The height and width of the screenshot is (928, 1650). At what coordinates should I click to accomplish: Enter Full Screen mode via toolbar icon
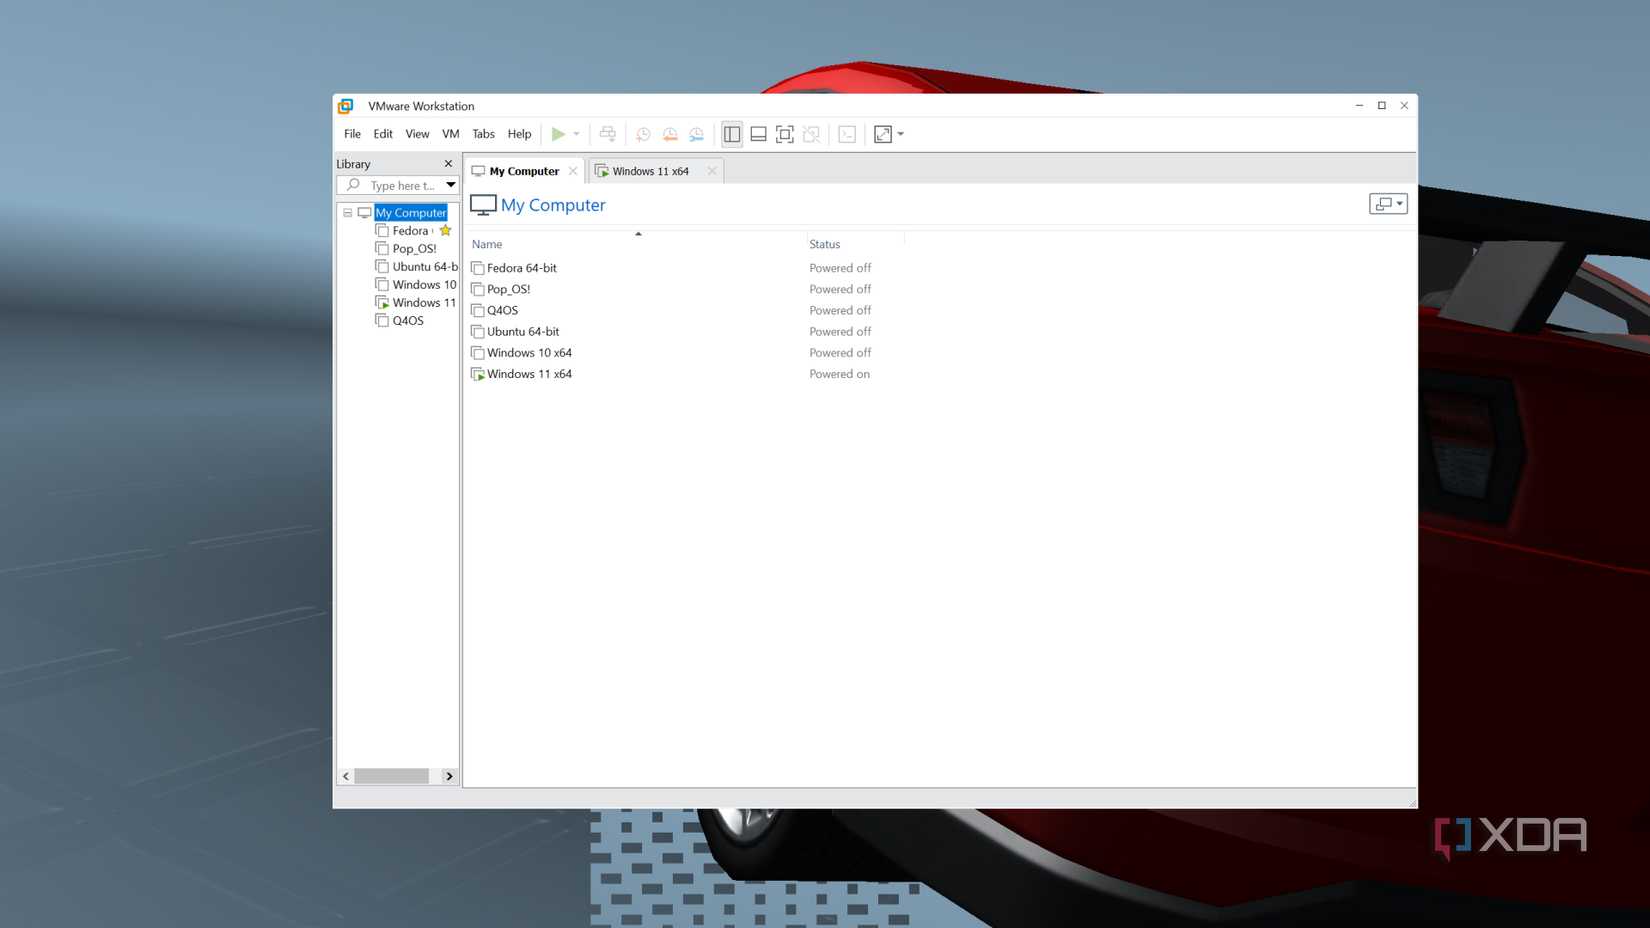(784, 133)
